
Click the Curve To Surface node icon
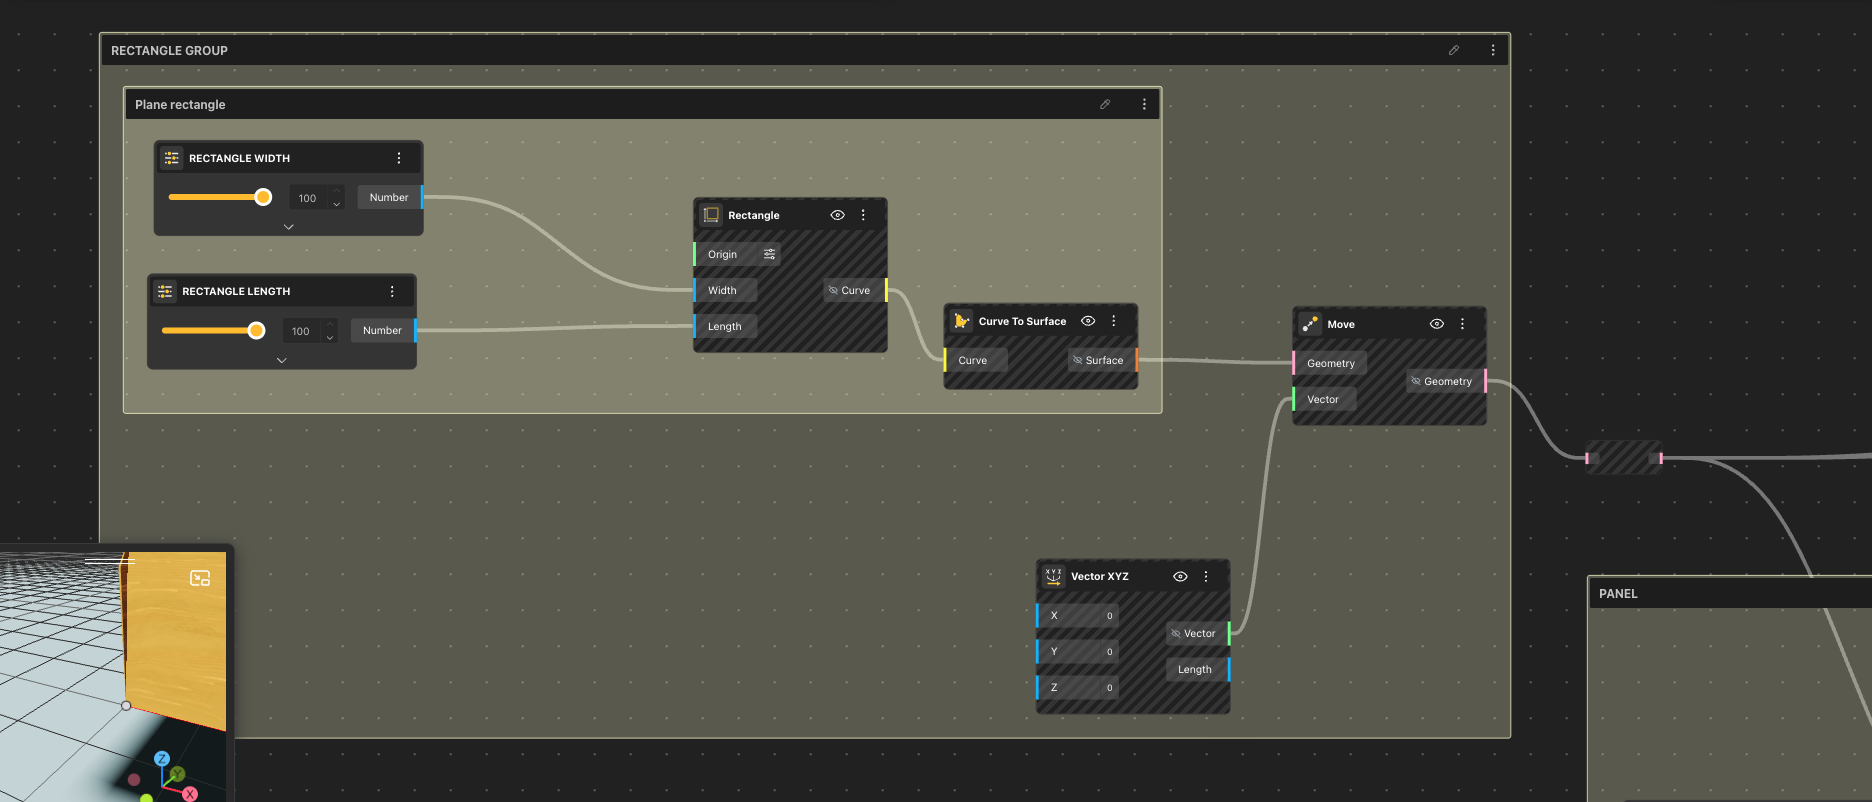(x=961, y=321)
